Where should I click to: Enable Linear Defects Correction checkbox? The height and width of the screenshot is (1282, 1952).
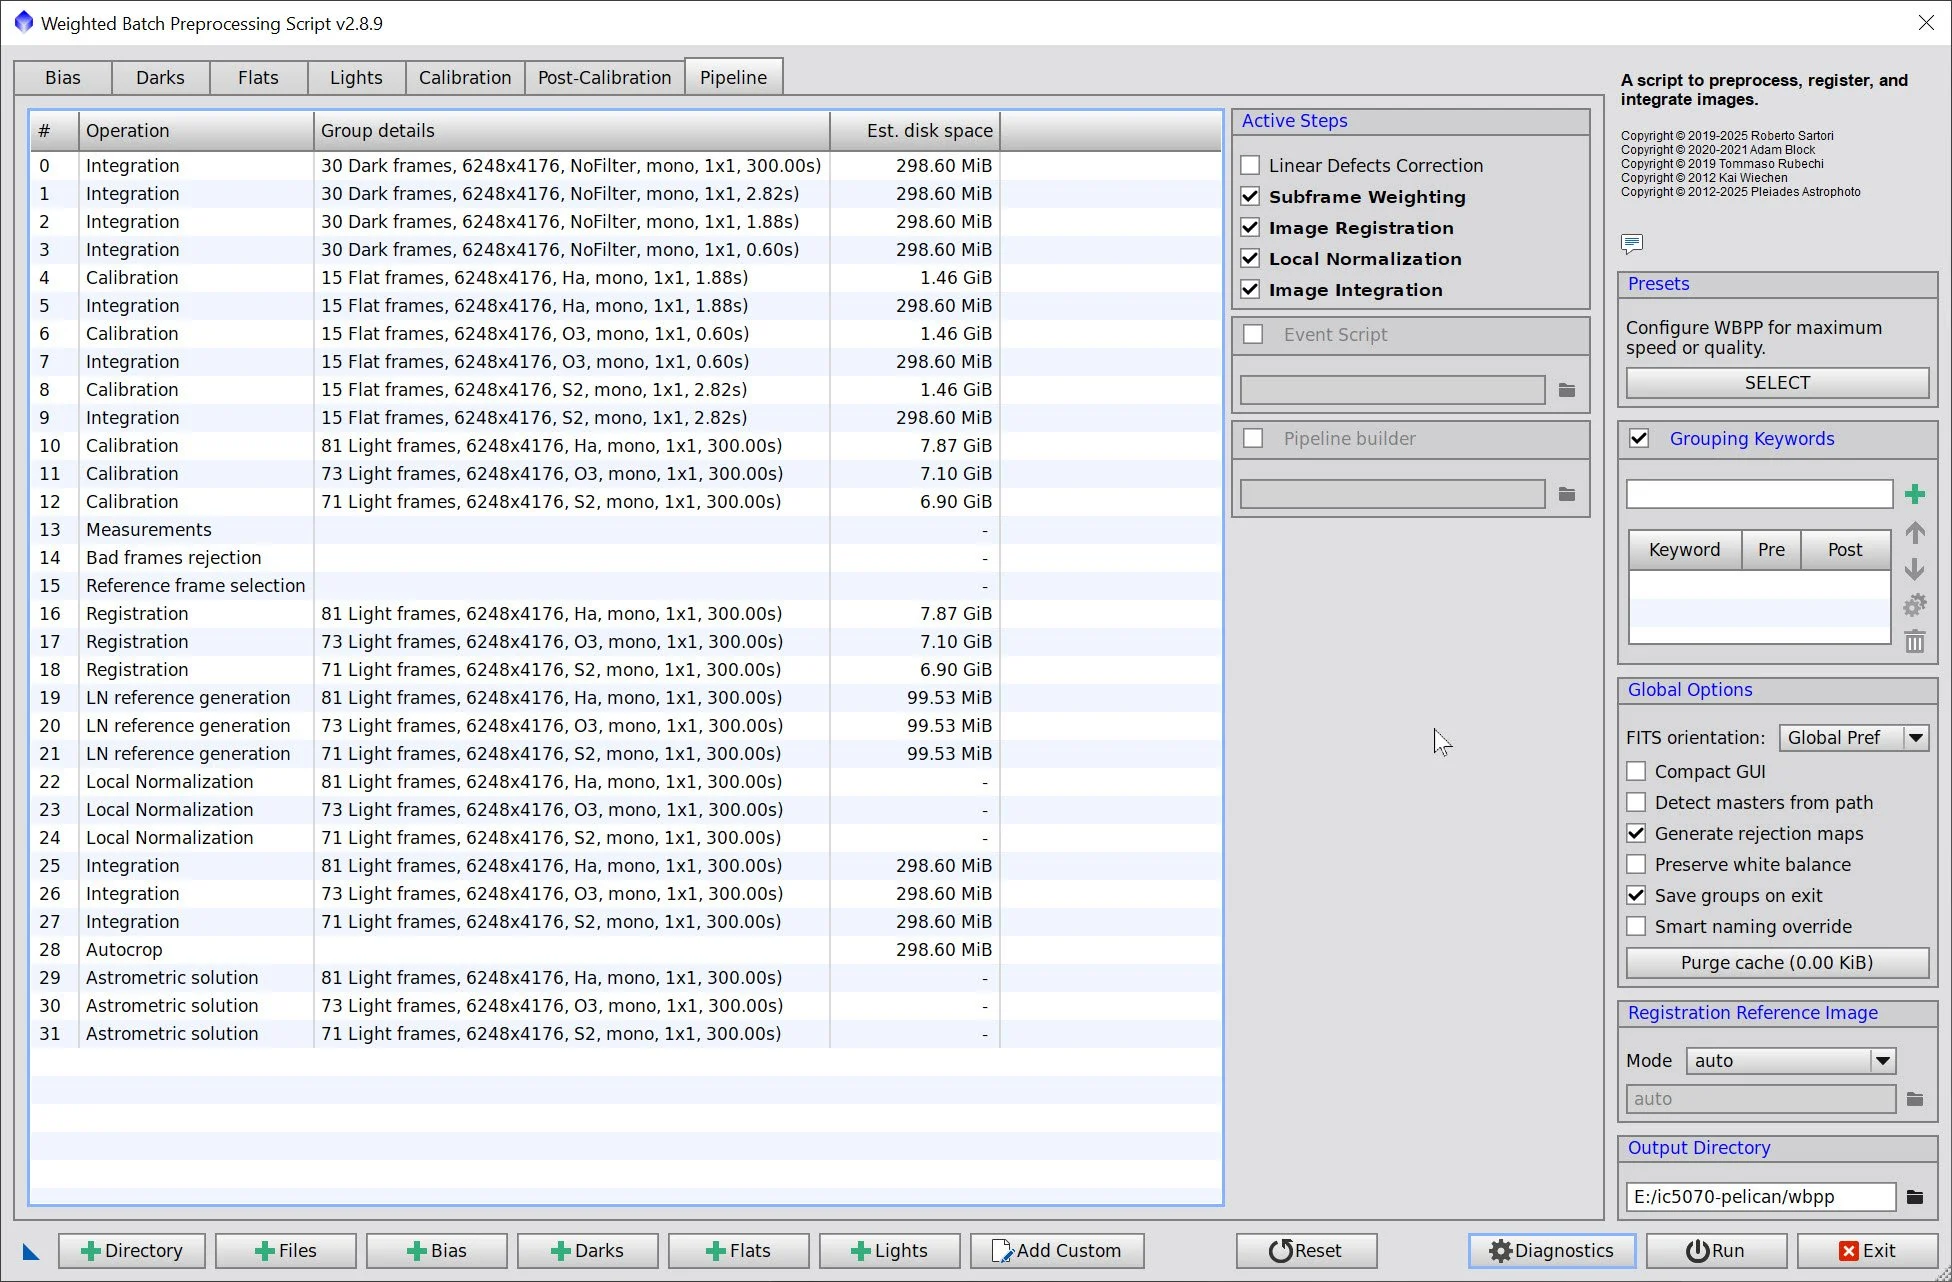[1250, 165]
